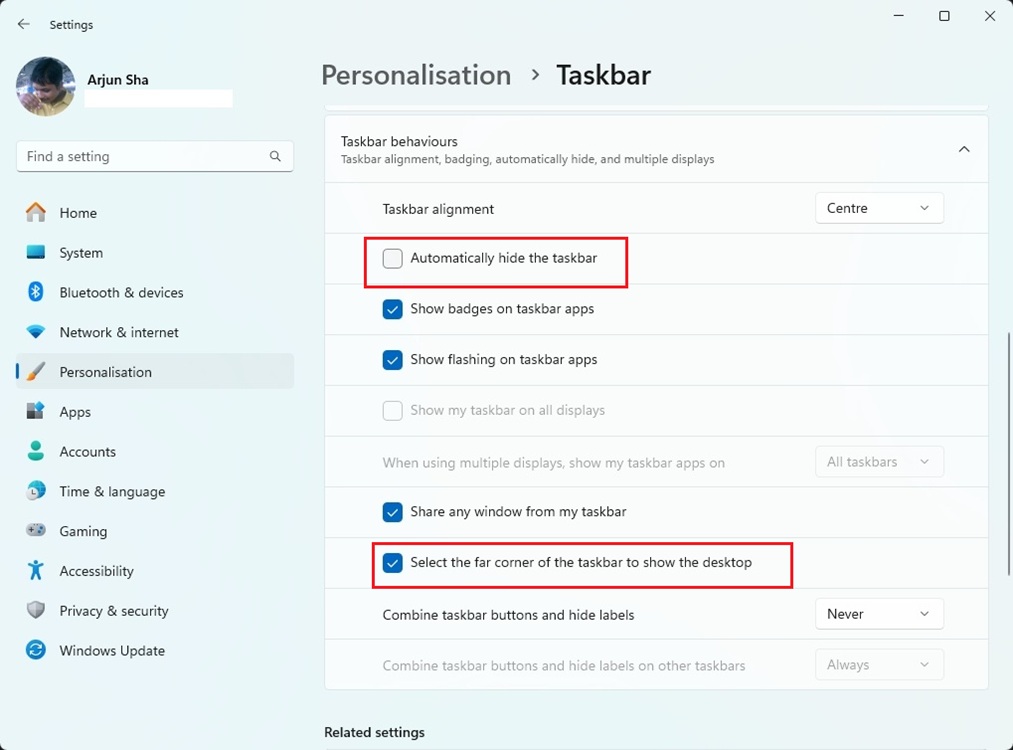Screen dimensions: 1013x750
Task: Click the System monitor icon
Action: point(36,252)
